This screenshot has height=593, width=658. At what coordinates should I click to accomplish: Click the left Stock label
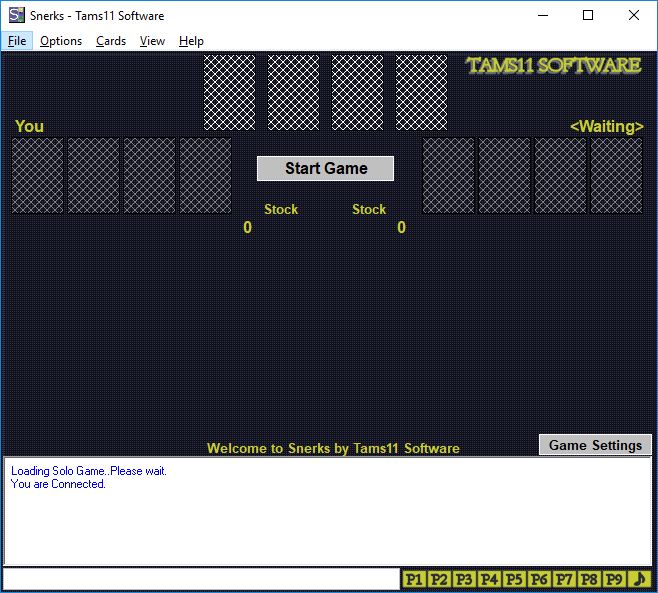click(281, 209)
